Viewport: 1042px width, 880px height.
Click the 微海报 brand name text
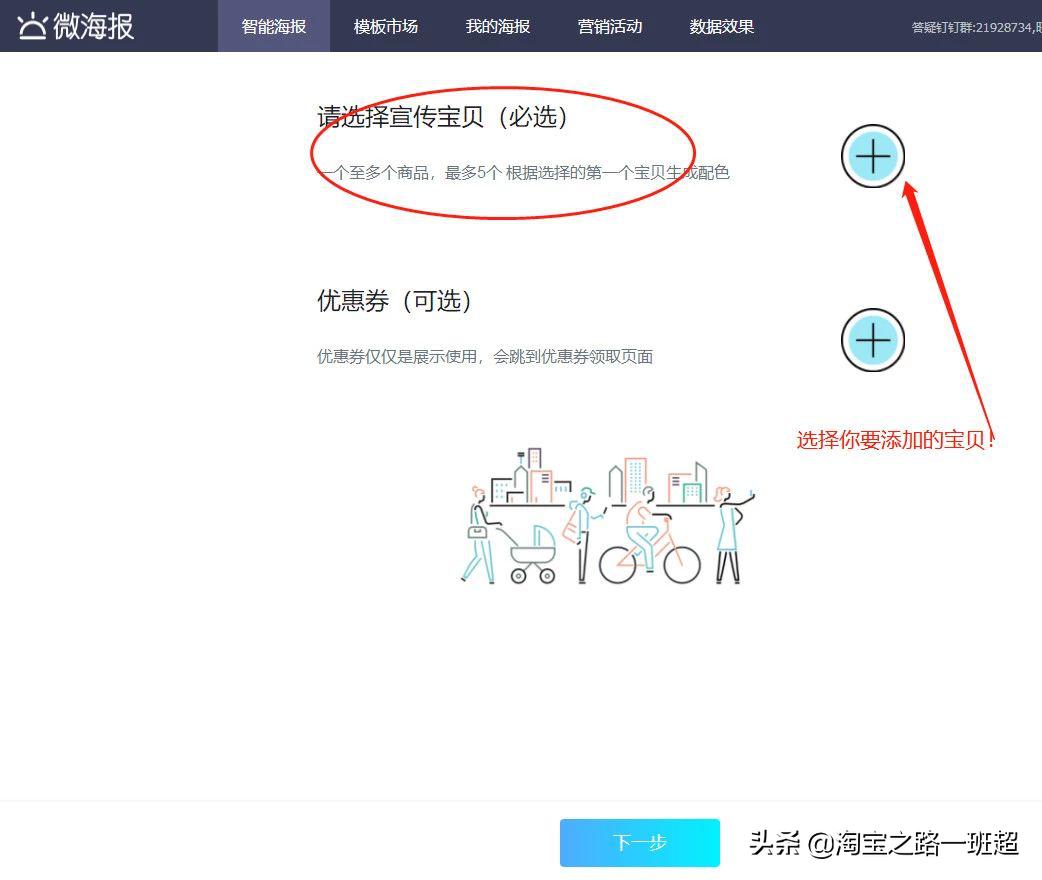coord(95,24)
